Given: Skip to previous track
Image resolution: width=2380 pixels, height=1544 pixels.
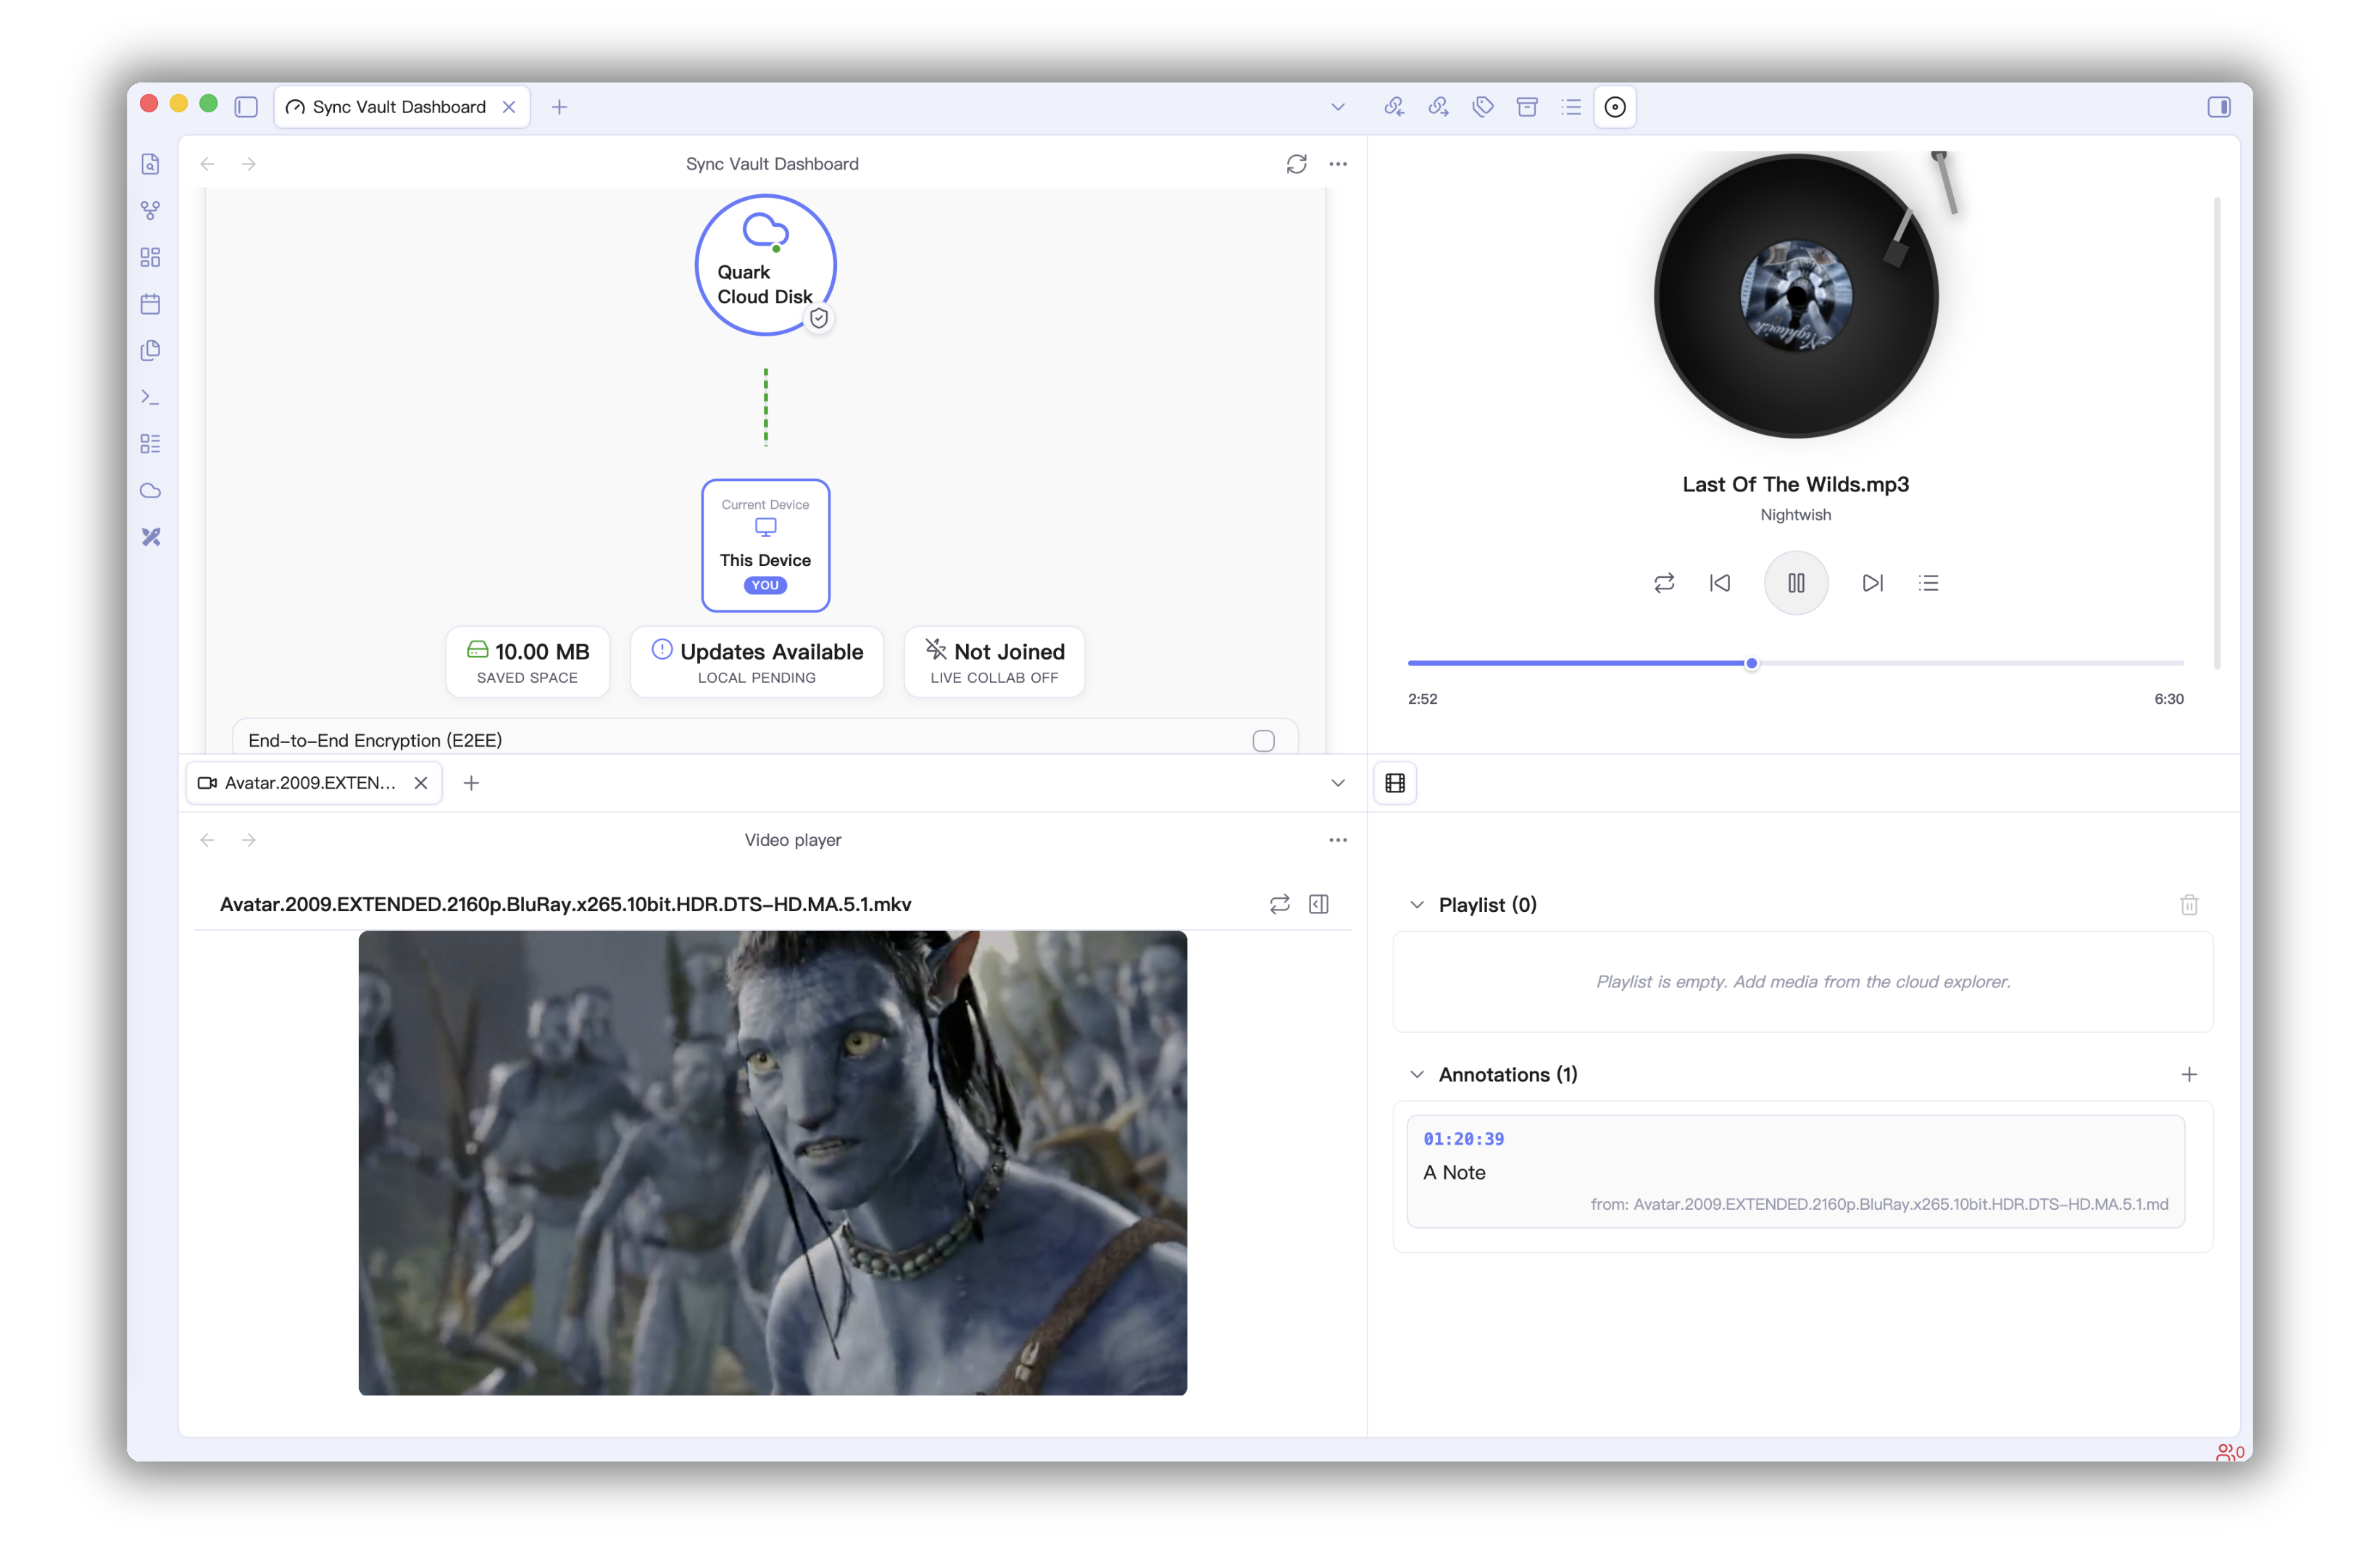Looking at the screenshot, I should [1720, 583].
